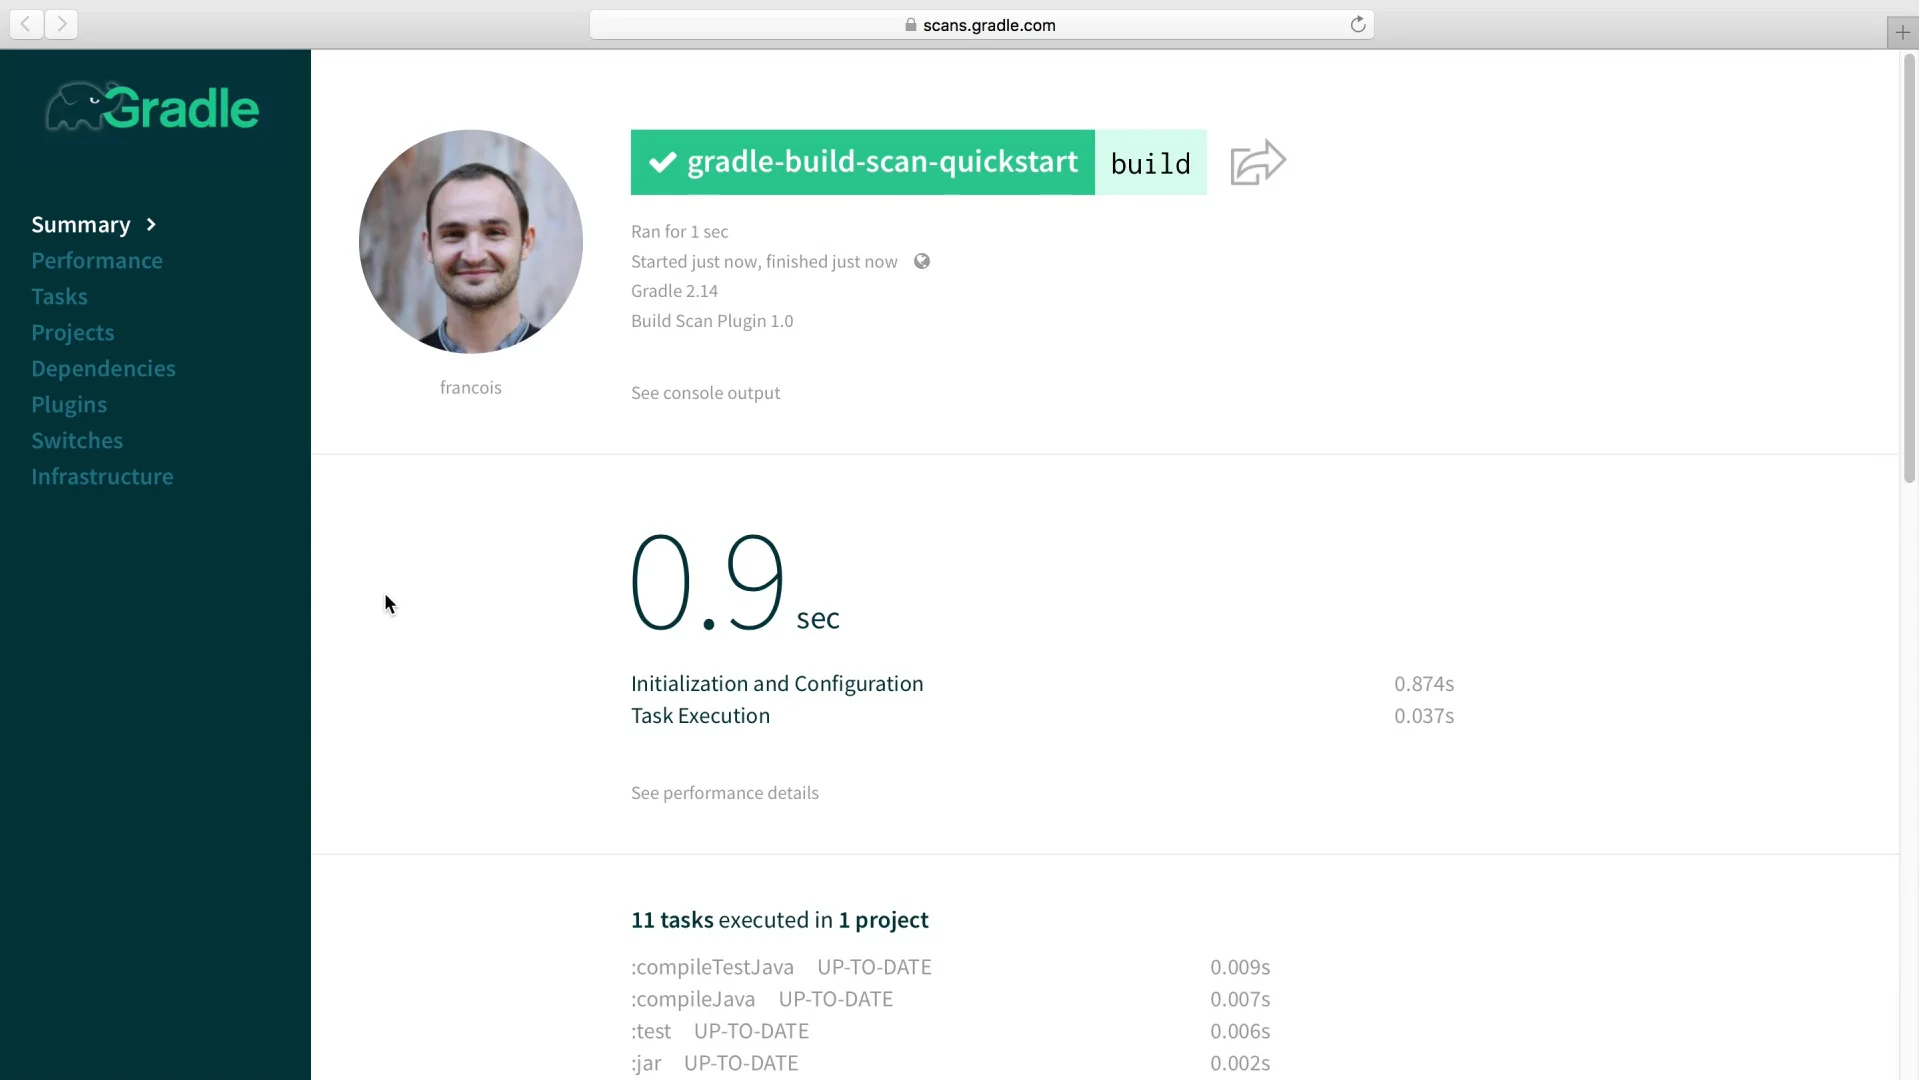This screenshot has width=1920, height=1080.
Task: Open the Switches section
Action: (x=77, y=440)
